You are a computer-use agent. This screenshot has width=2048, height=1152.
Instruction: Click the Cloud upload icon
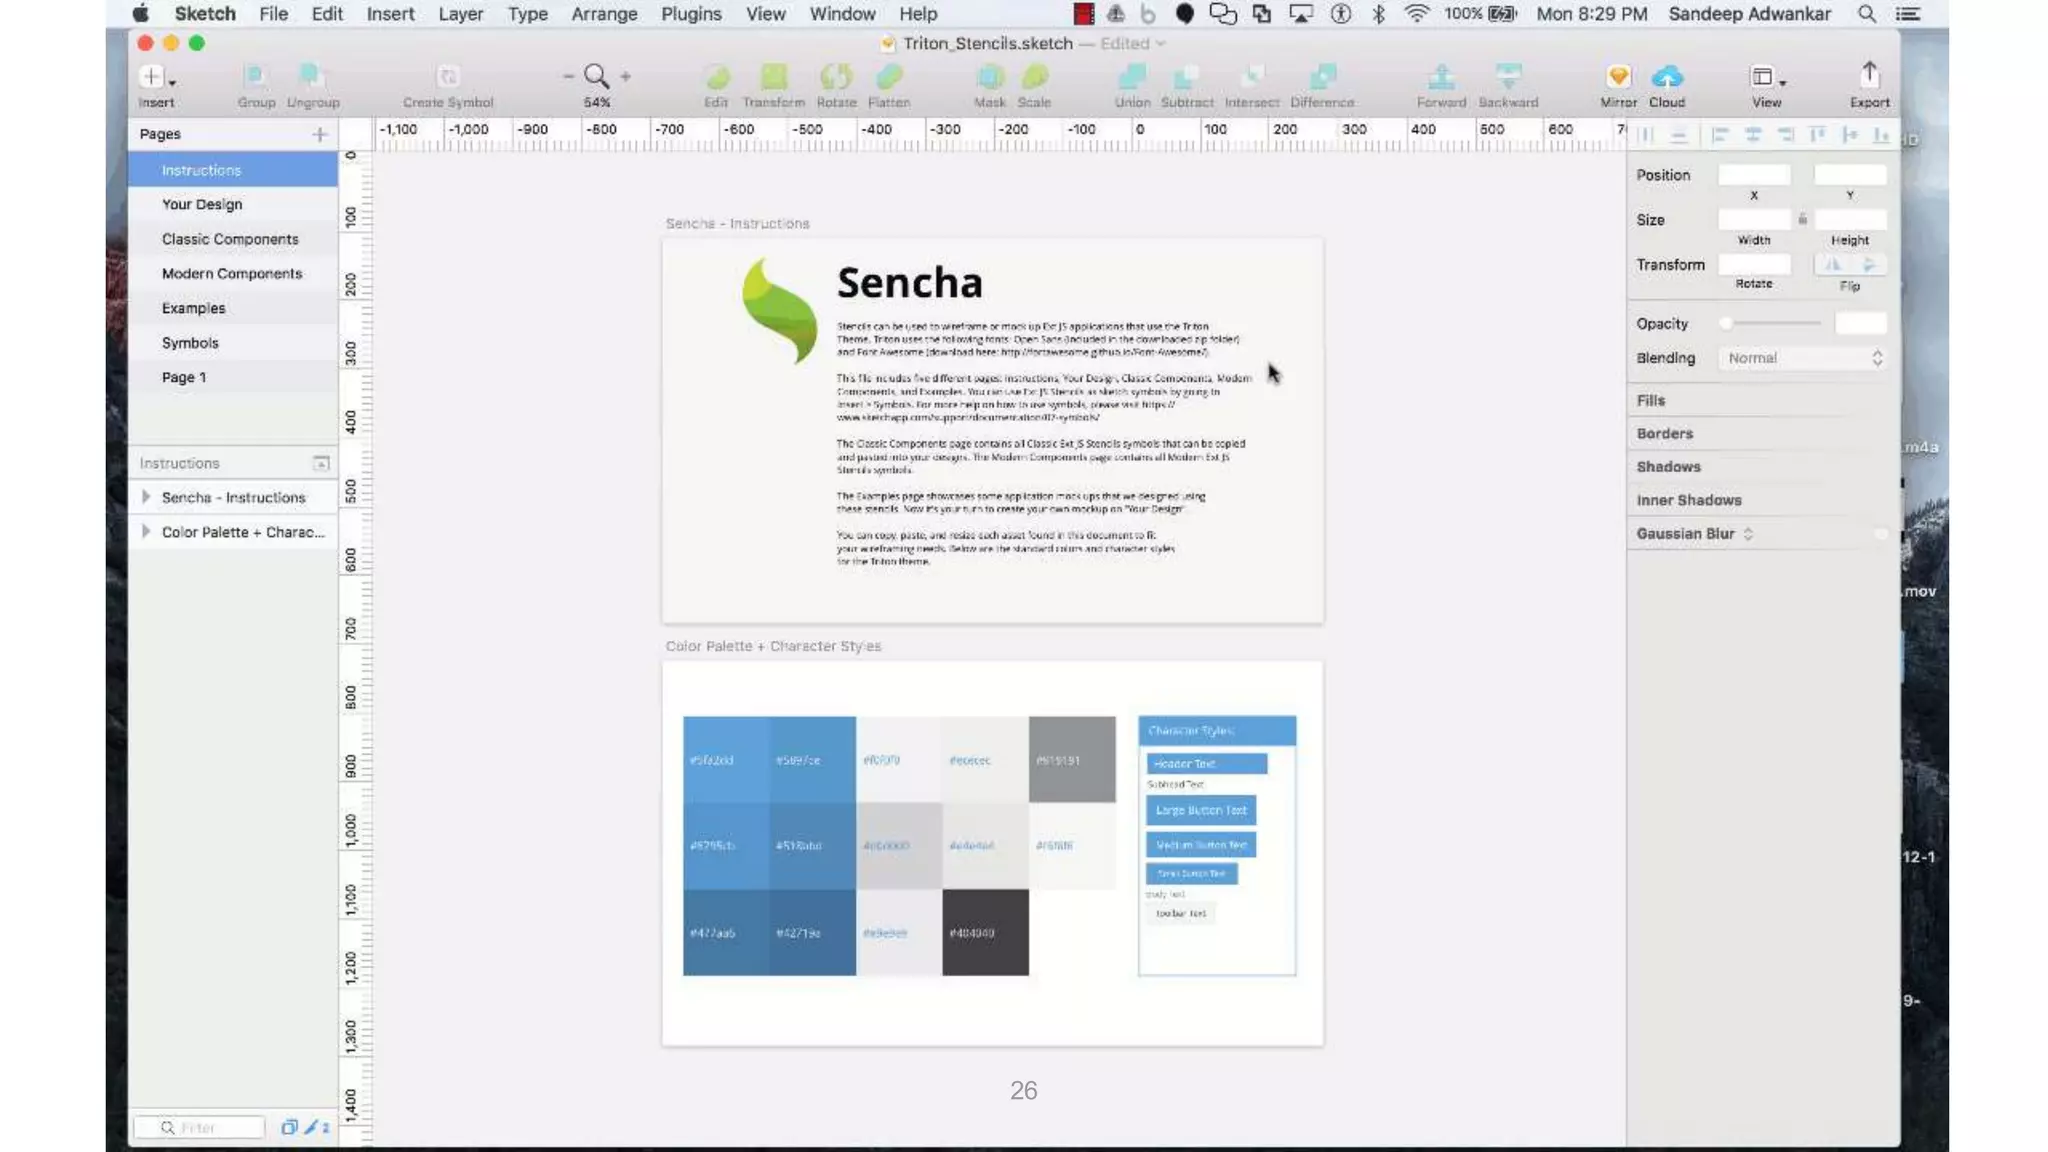tap(1667, 77)
